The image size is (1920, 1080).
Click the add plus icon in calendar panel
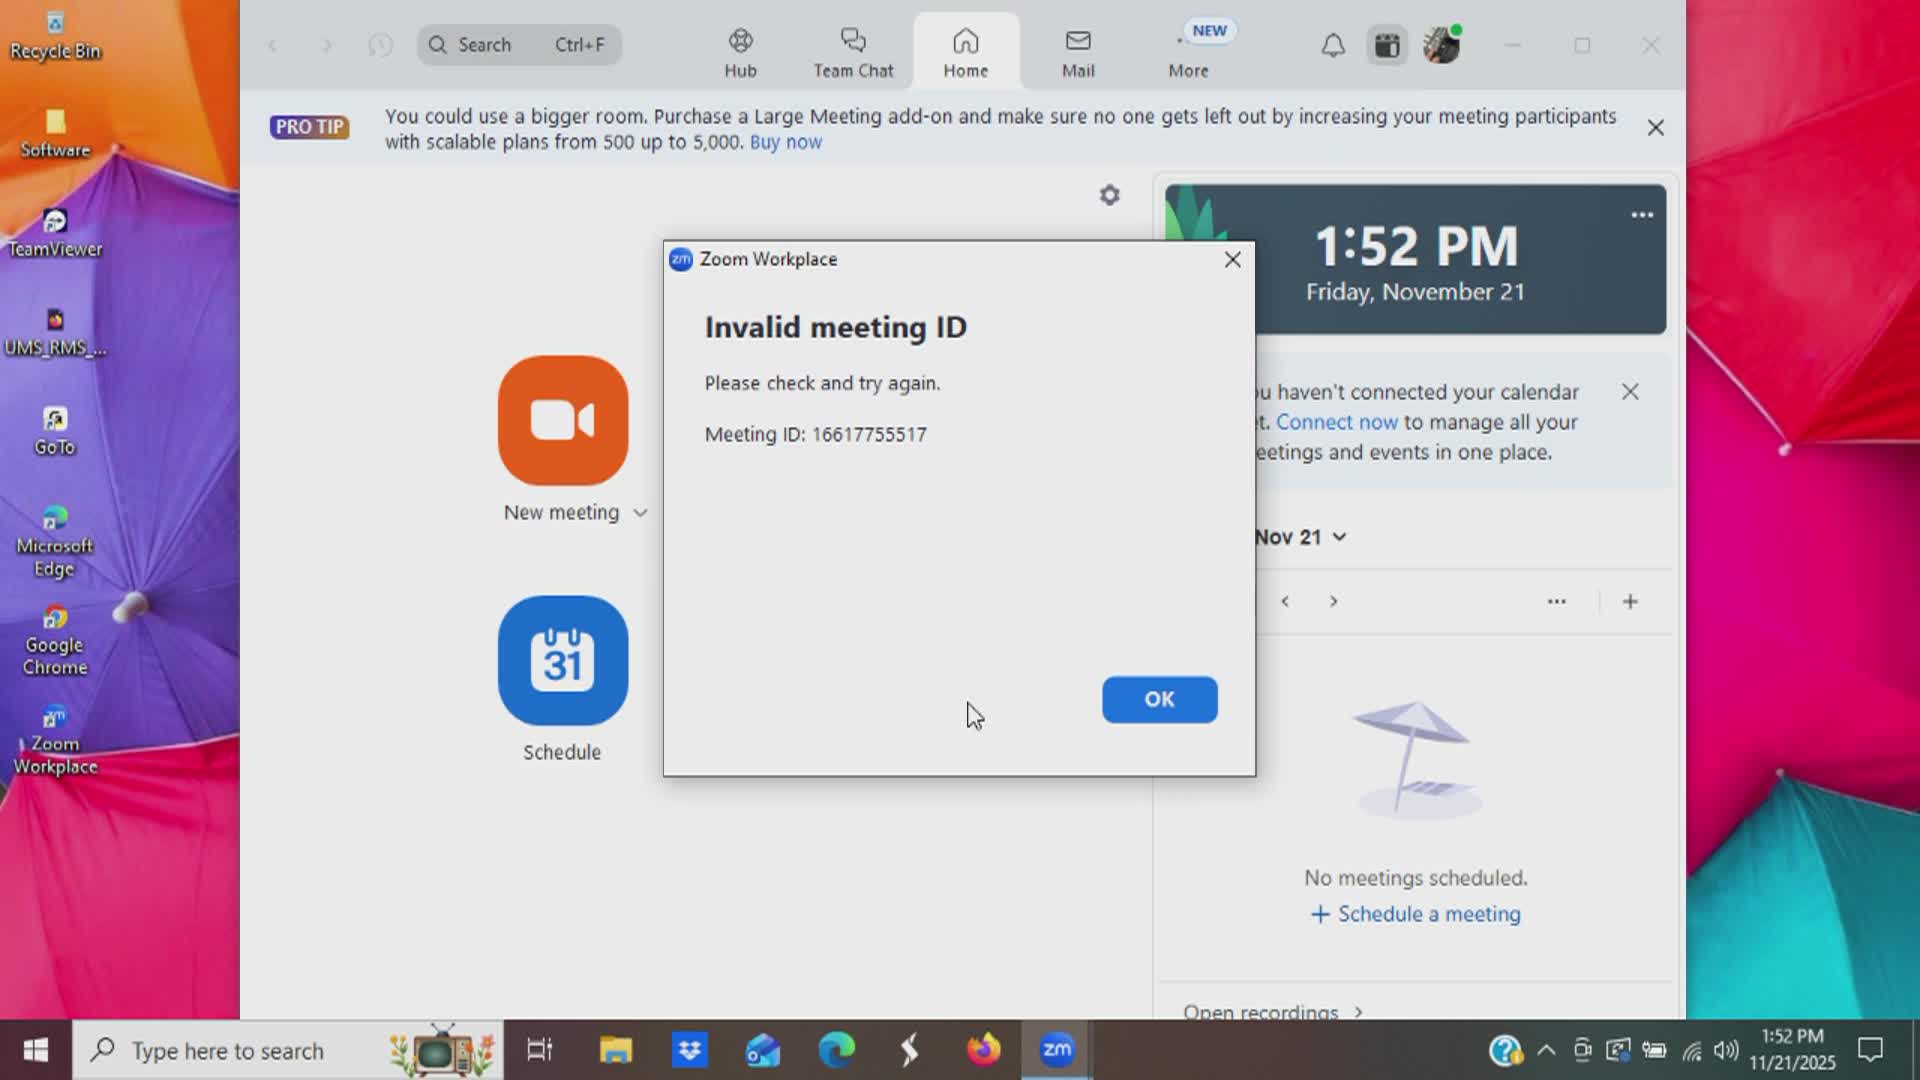click(x=1630, y=601)
